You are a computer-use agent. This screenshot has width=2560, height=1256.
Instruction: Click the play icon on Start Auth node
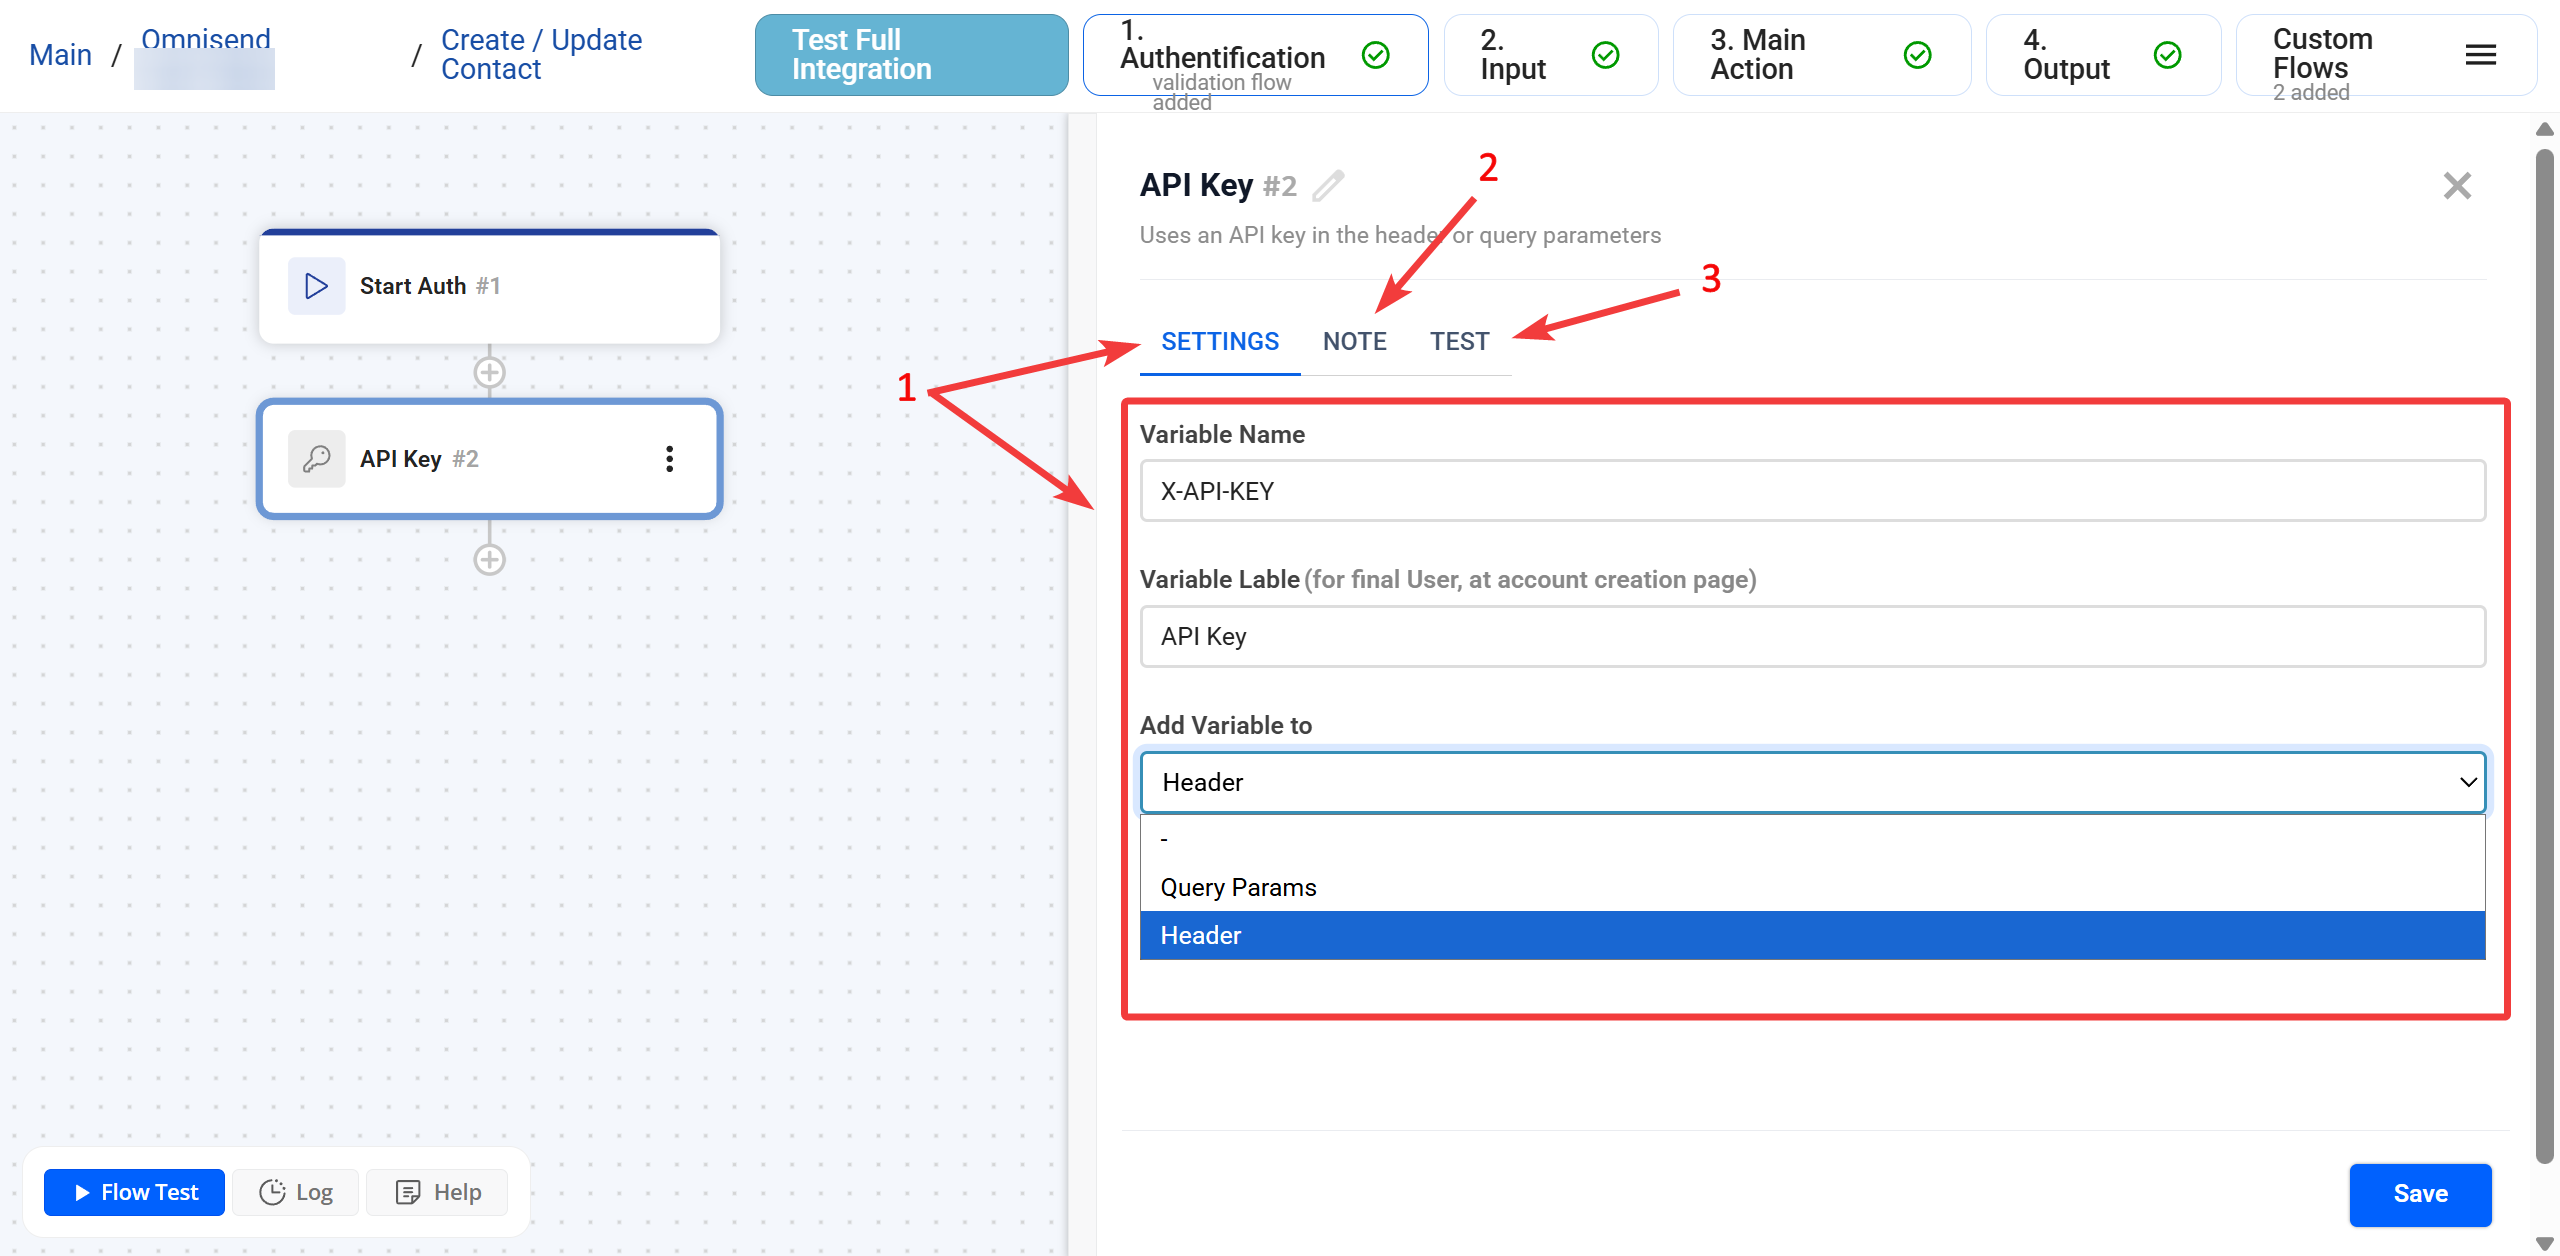pyautogui.click(x=315, y=286)
